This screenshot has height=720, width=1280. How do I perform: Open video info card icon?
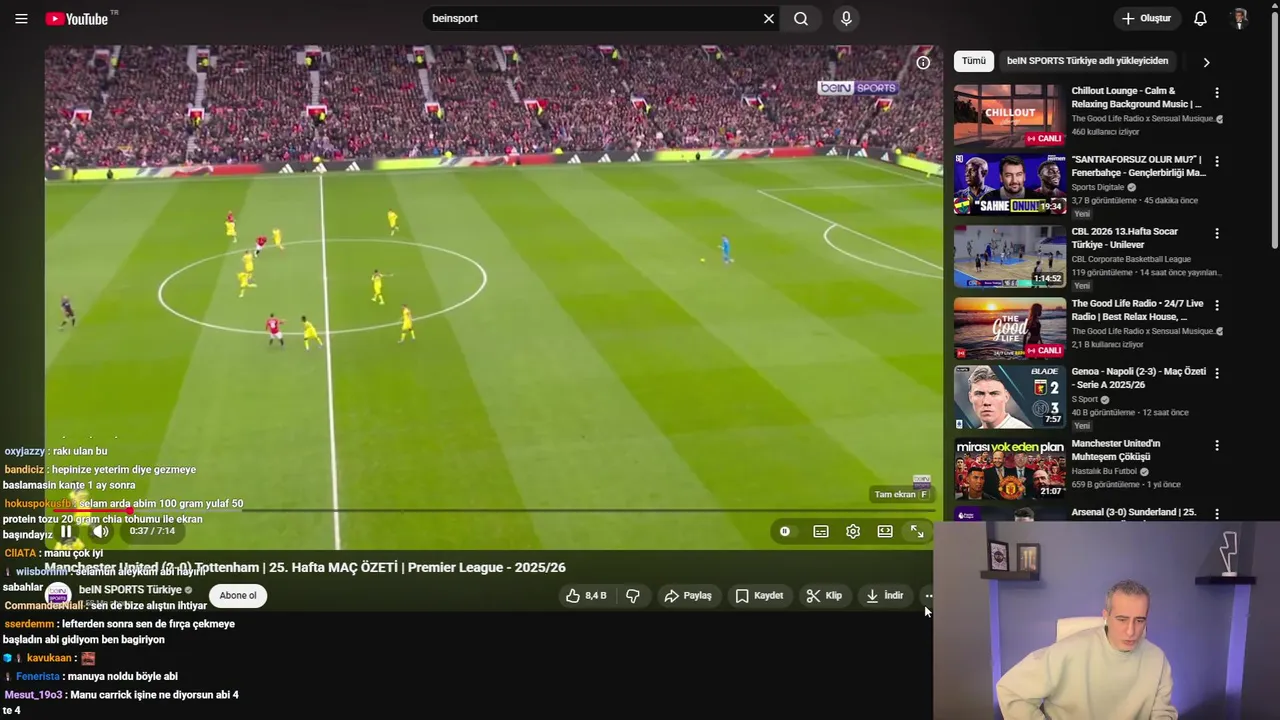[x=923, y=62]
